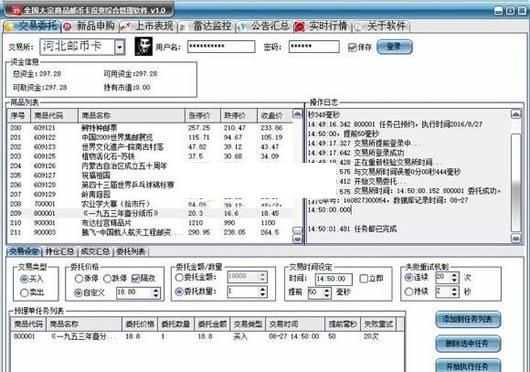Select the row 《一九五三年壹分纸币》
The width and height of the screenshot is (530, 372).
coord(149,213)
